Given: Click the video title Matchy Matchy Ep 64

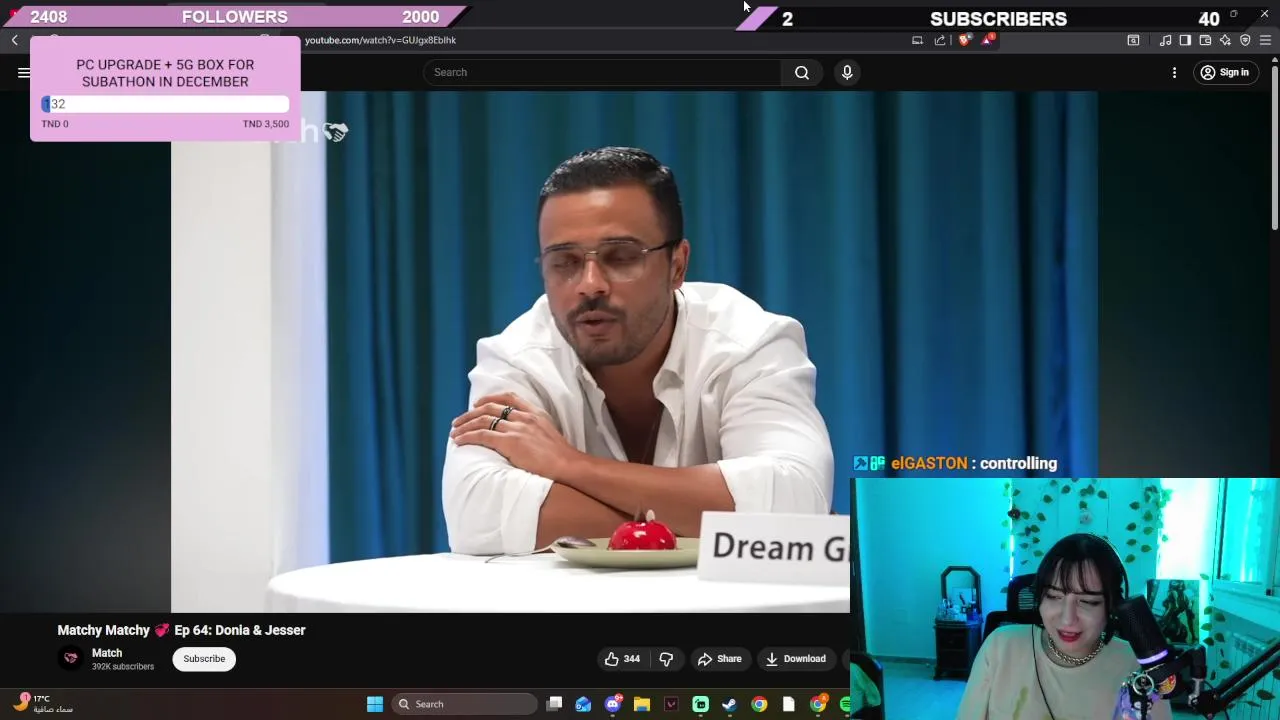Looking at the screenshot, I should coord(181,630).
